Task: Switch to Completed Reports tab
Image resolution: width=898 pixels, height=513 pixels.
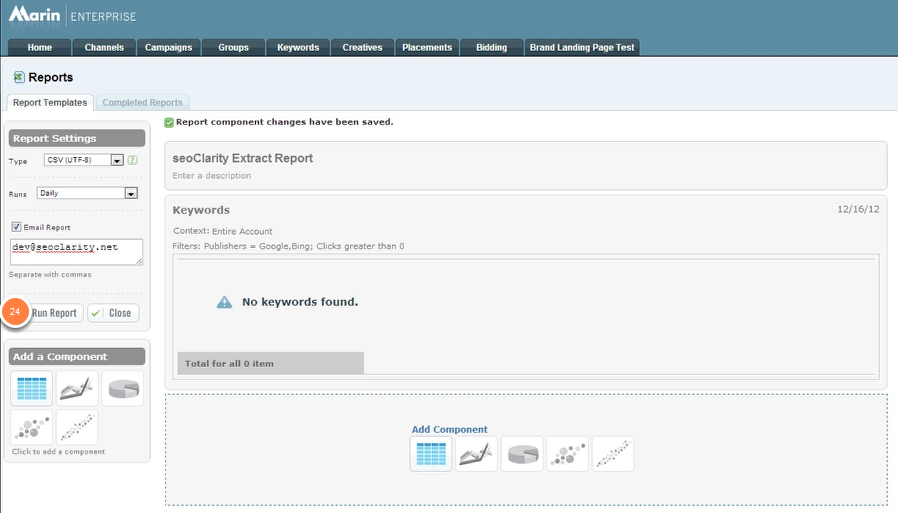Action: click(x=143, y=102)
